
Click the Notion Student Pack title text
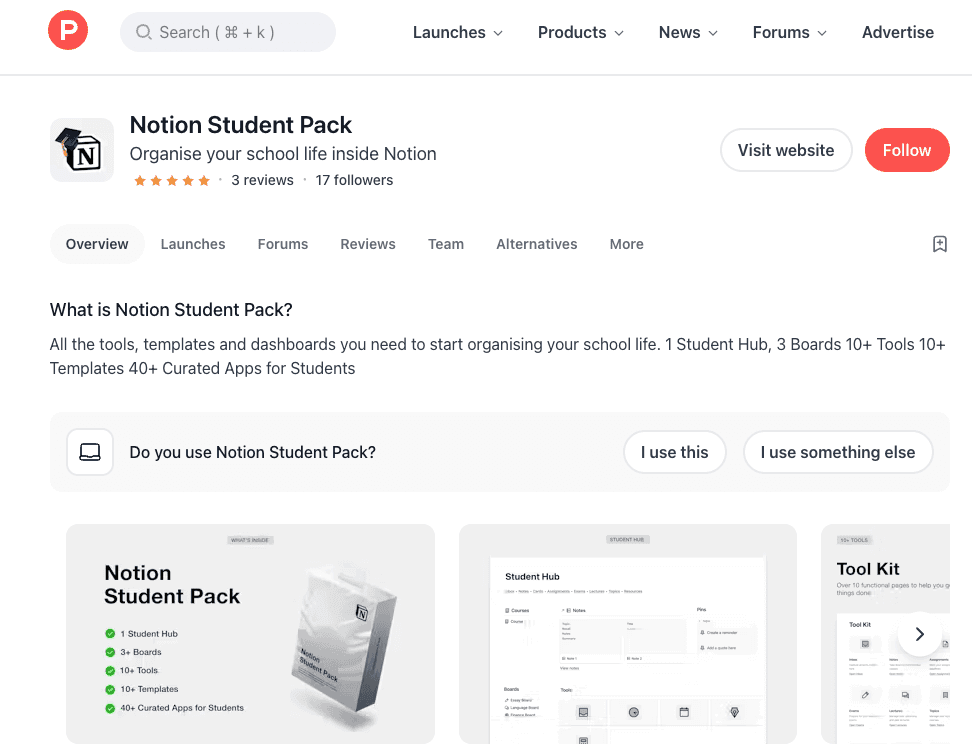[x=241, y=125]
